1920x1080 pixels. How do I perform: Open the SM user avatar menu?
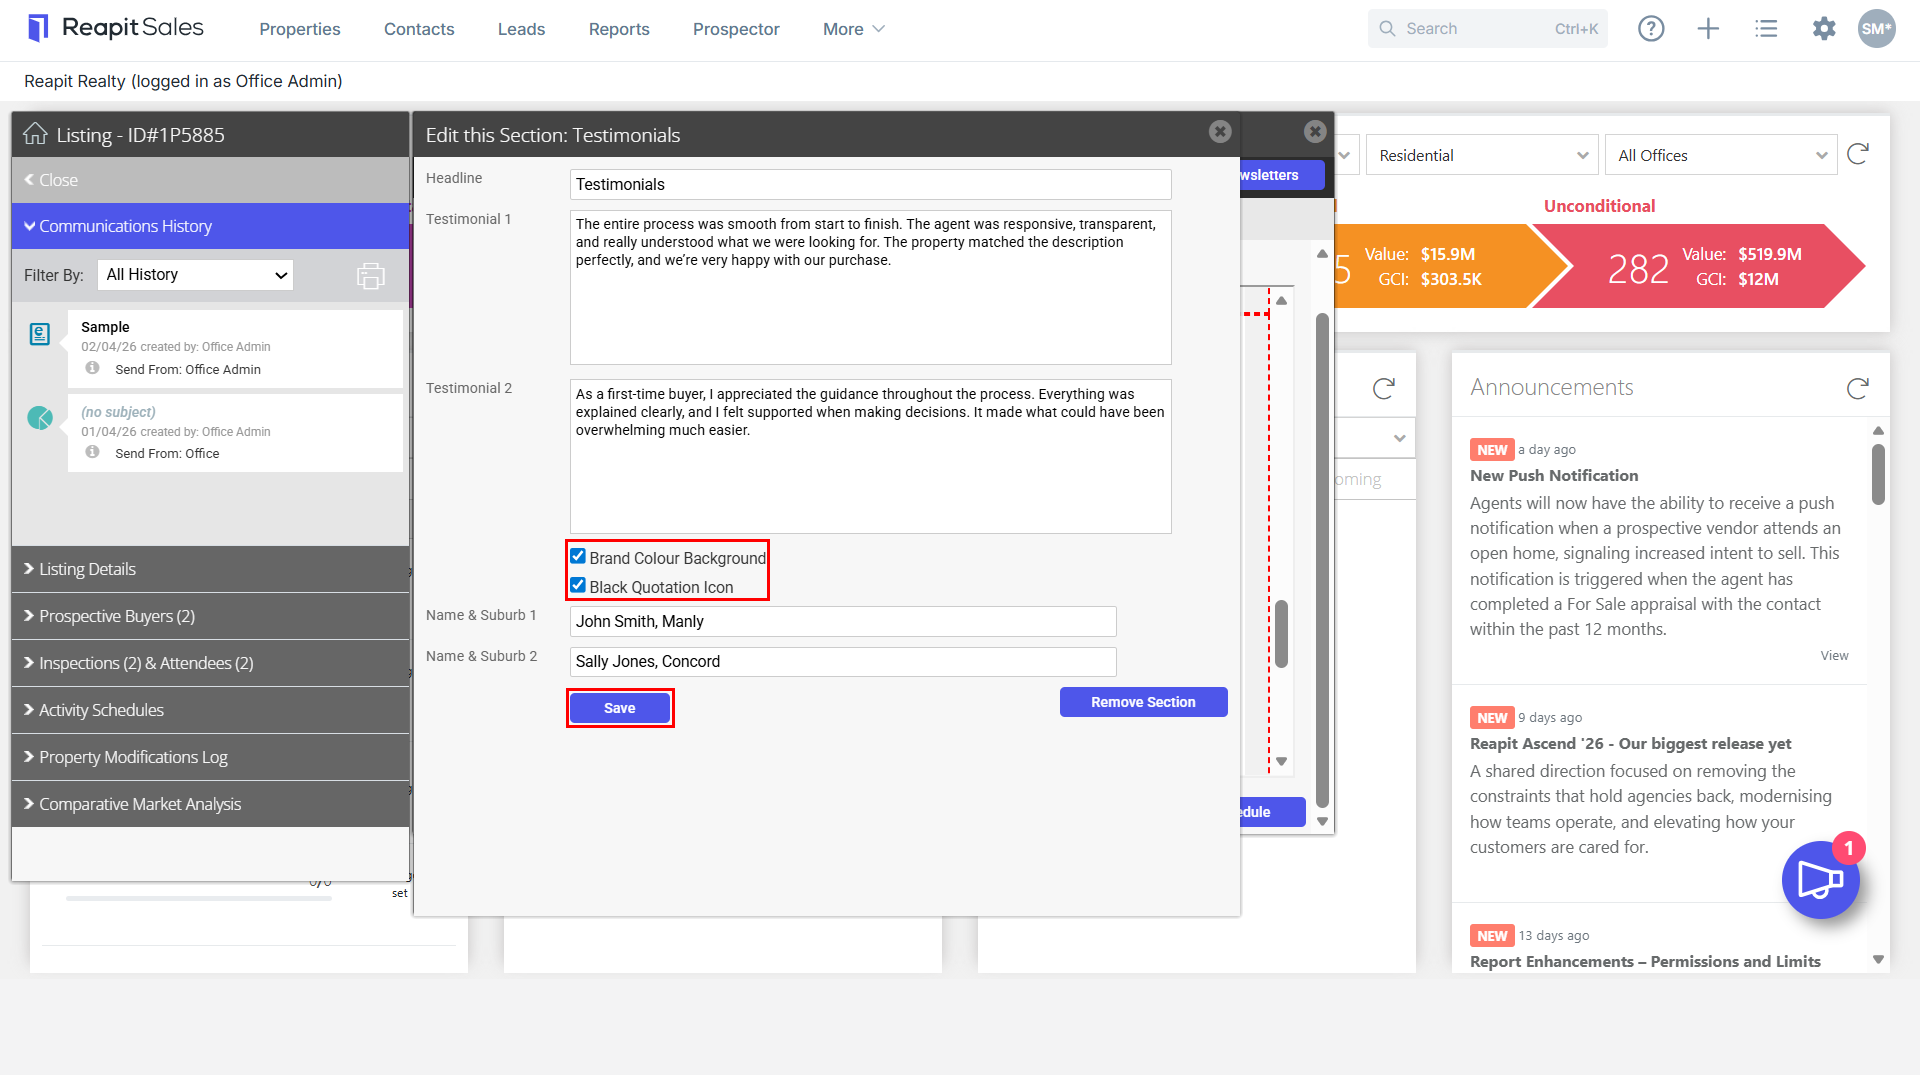(x=1876, y=29)
